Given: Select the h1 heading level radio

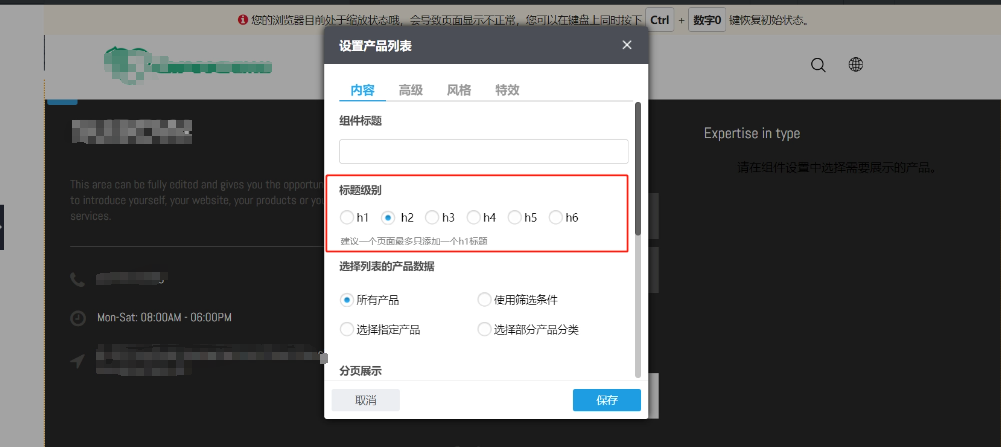Looking at the screenshot, I should click(x=347, y=217).
